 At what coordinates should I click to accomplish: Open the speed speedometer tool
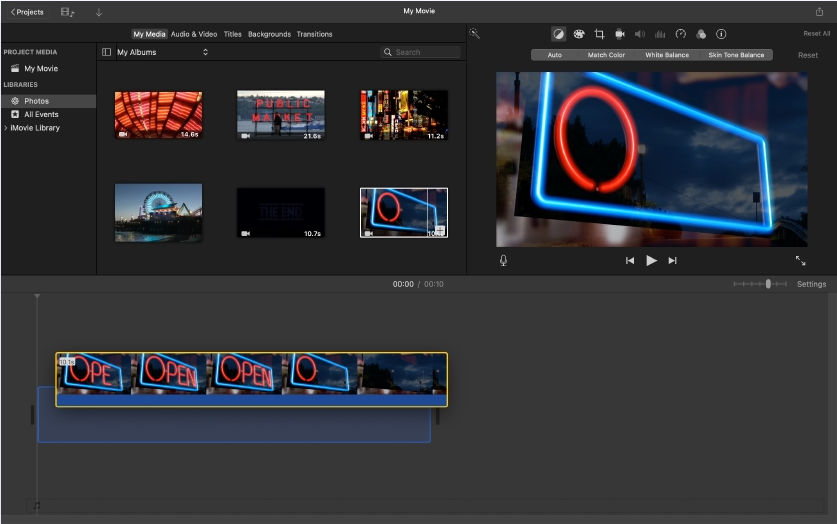click(680, 34)
